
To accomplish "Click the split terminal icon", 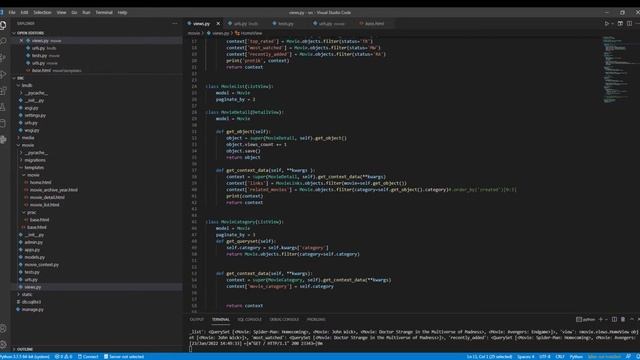I will pos(614,319).
